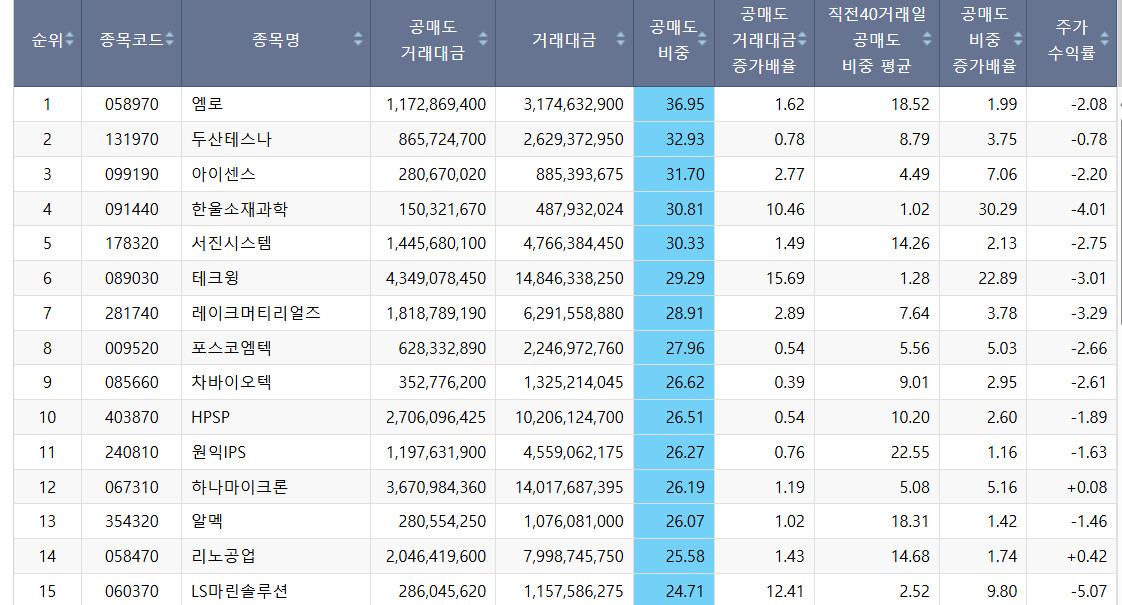Select stock name HPSP
The height and width of the screenshot is (605, 1122).
click(210, 417)
